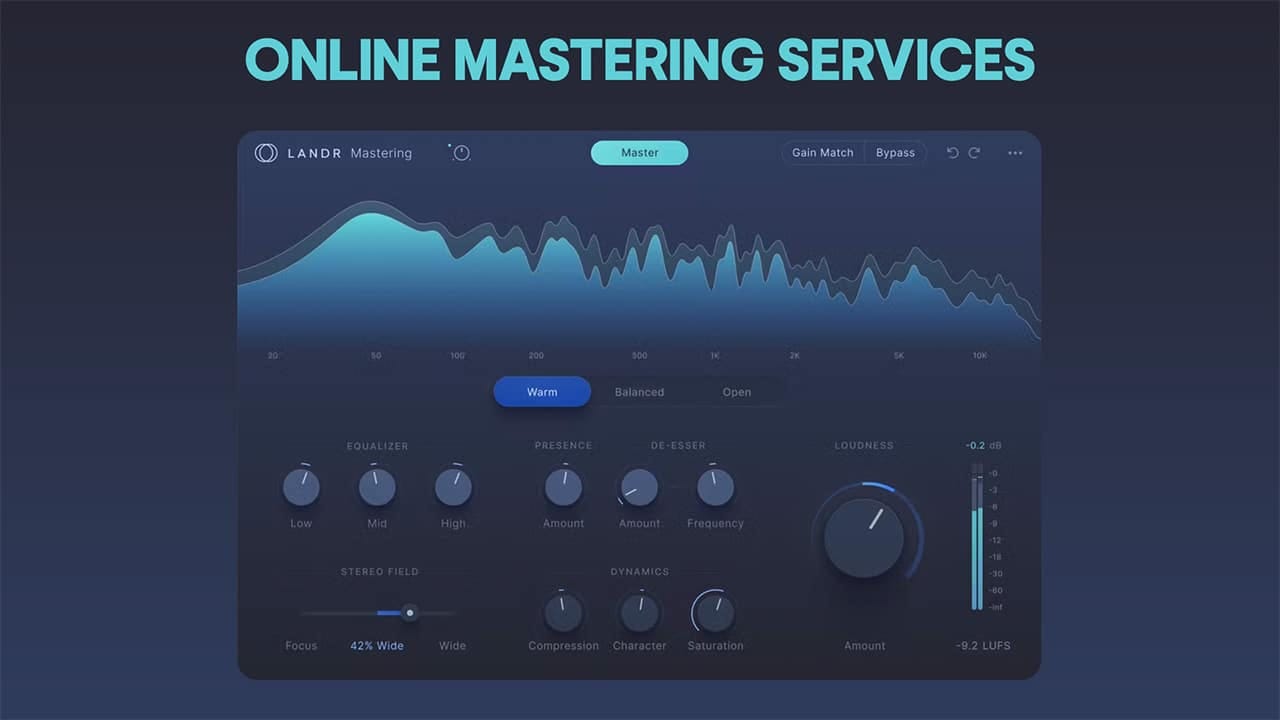Click the LANDR logo icon

point(266,153)
